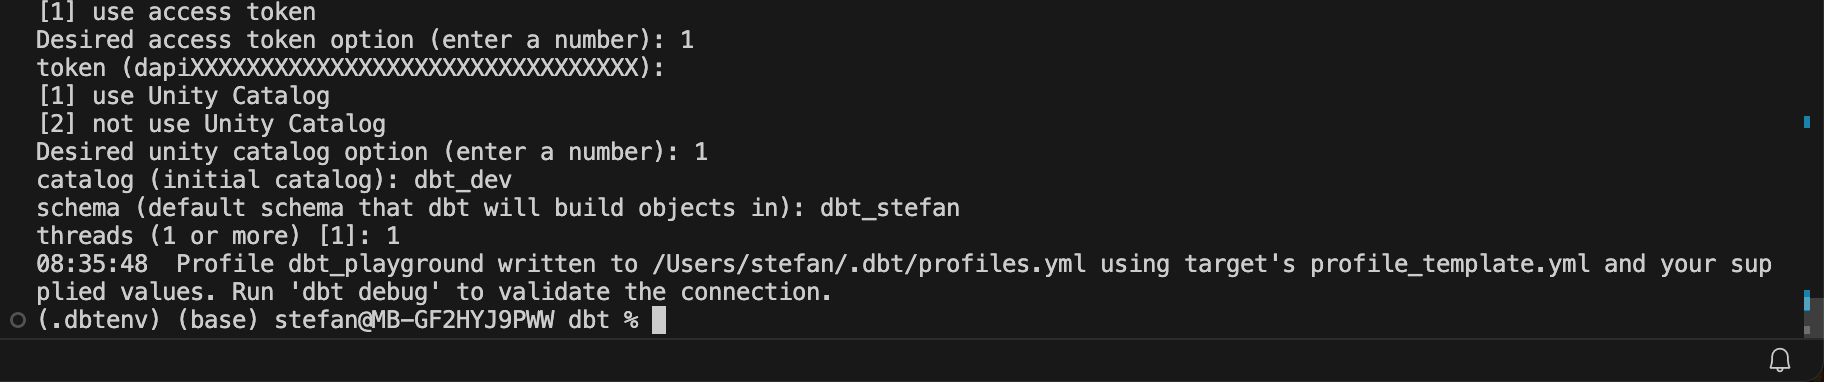
Task: Click the dbt_playground profile name
Action: tap(386, 264)
